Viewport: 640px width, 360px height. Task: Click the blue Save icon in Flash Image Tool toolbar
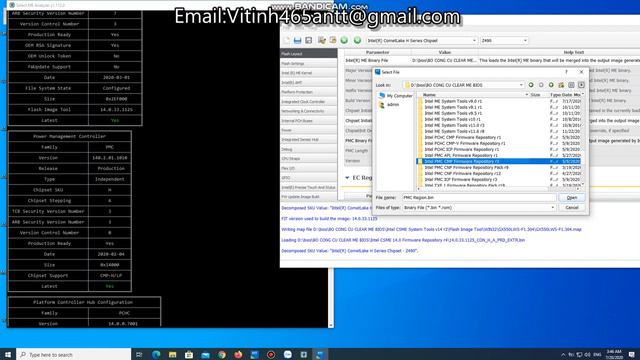297,40
